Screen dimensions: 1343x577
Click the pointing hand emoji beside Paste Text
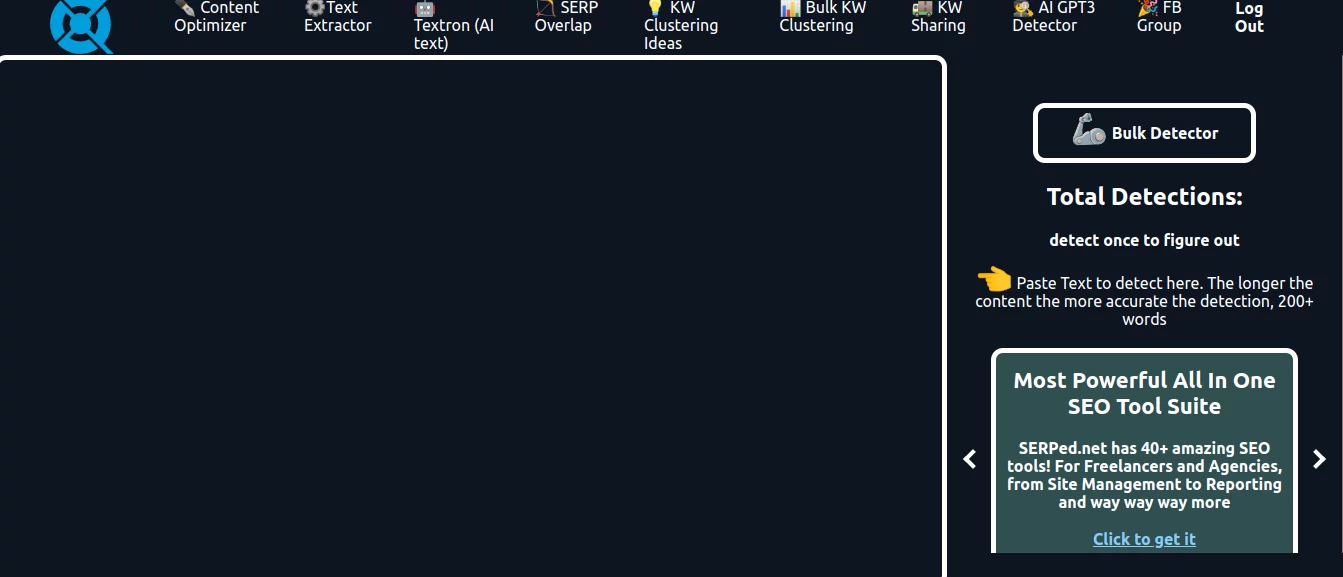point(993,279)
